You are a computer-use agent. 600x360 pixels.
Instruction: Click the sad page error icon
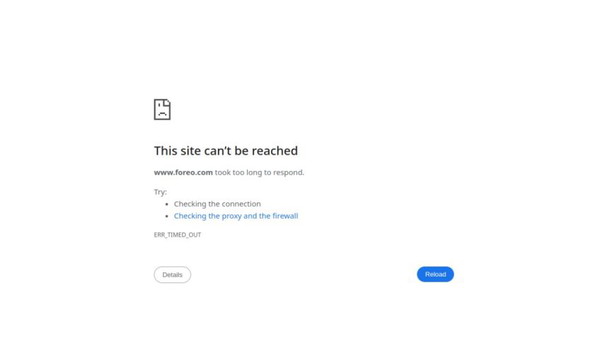pos(162,109)
